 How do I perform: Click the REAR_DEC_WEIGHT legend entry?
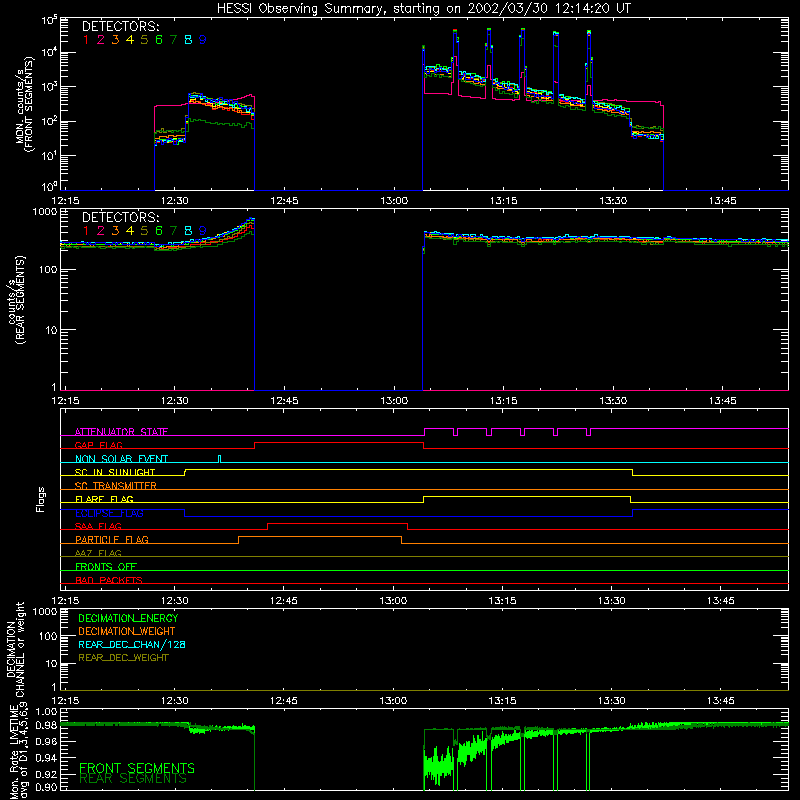pos(123,658)
